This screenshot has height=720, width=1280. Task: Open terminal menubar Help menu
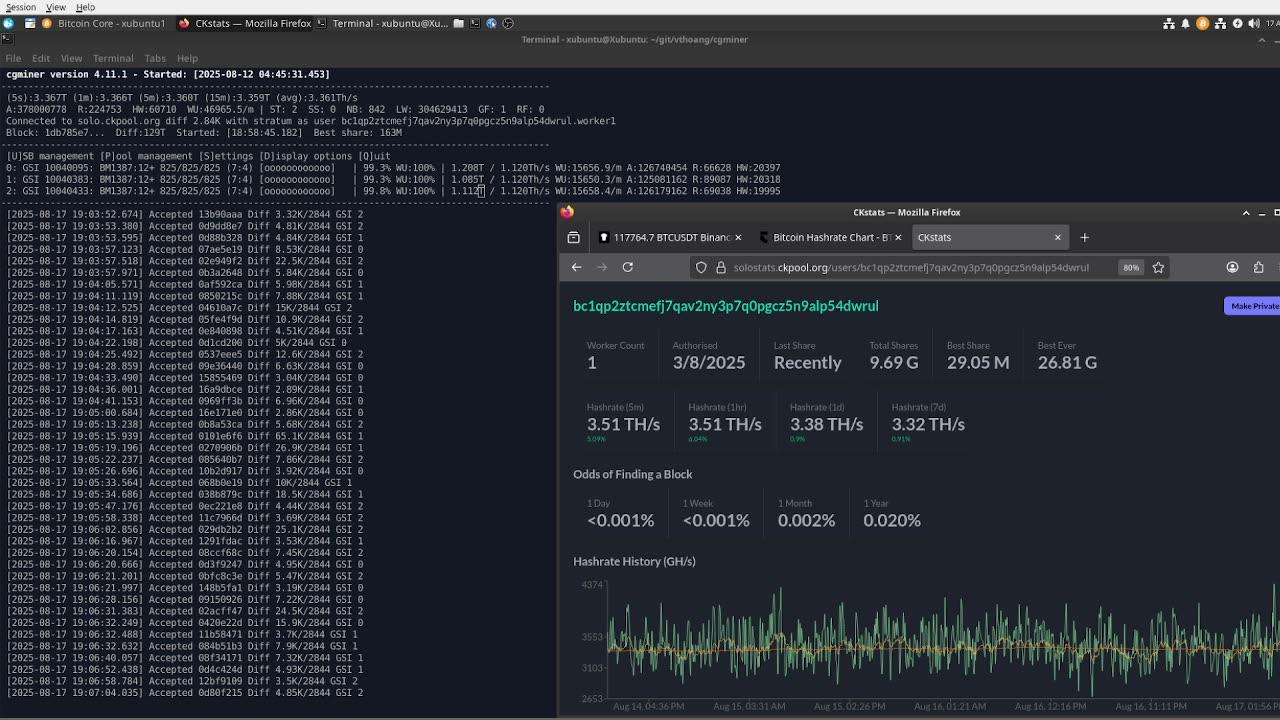pyautogui.click(x=187, y=58)
